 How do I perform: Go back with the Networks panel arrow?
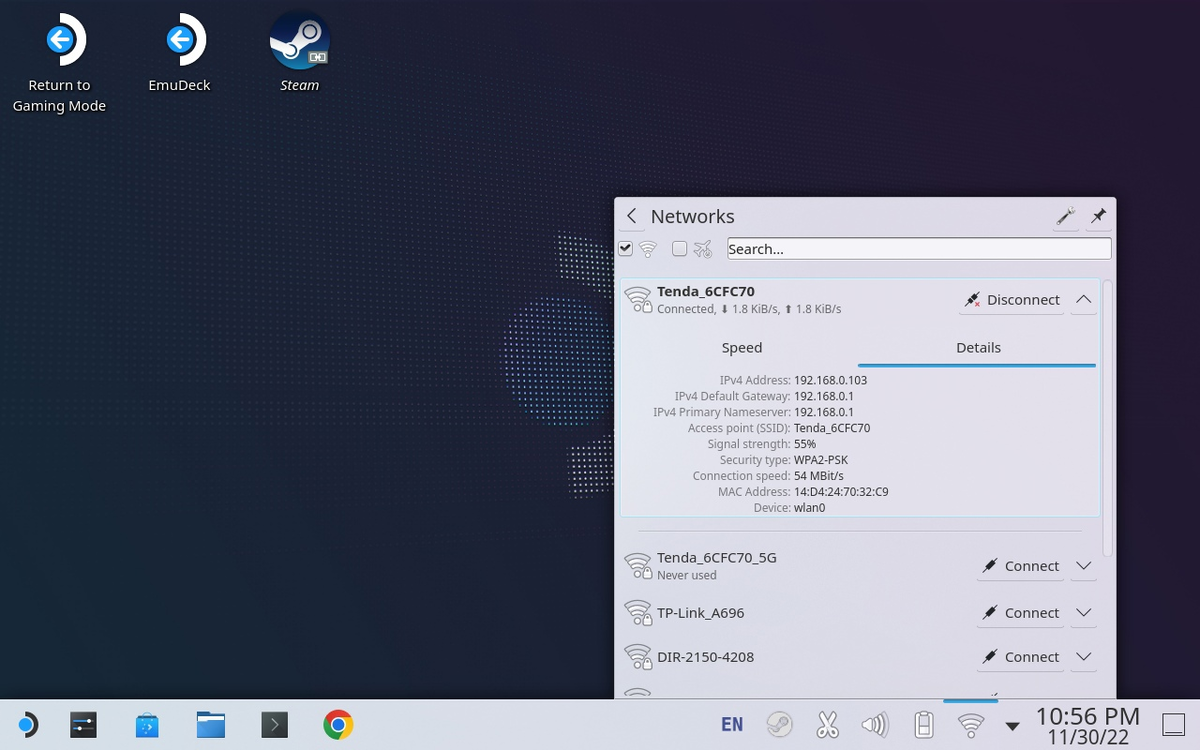[632, 216]
